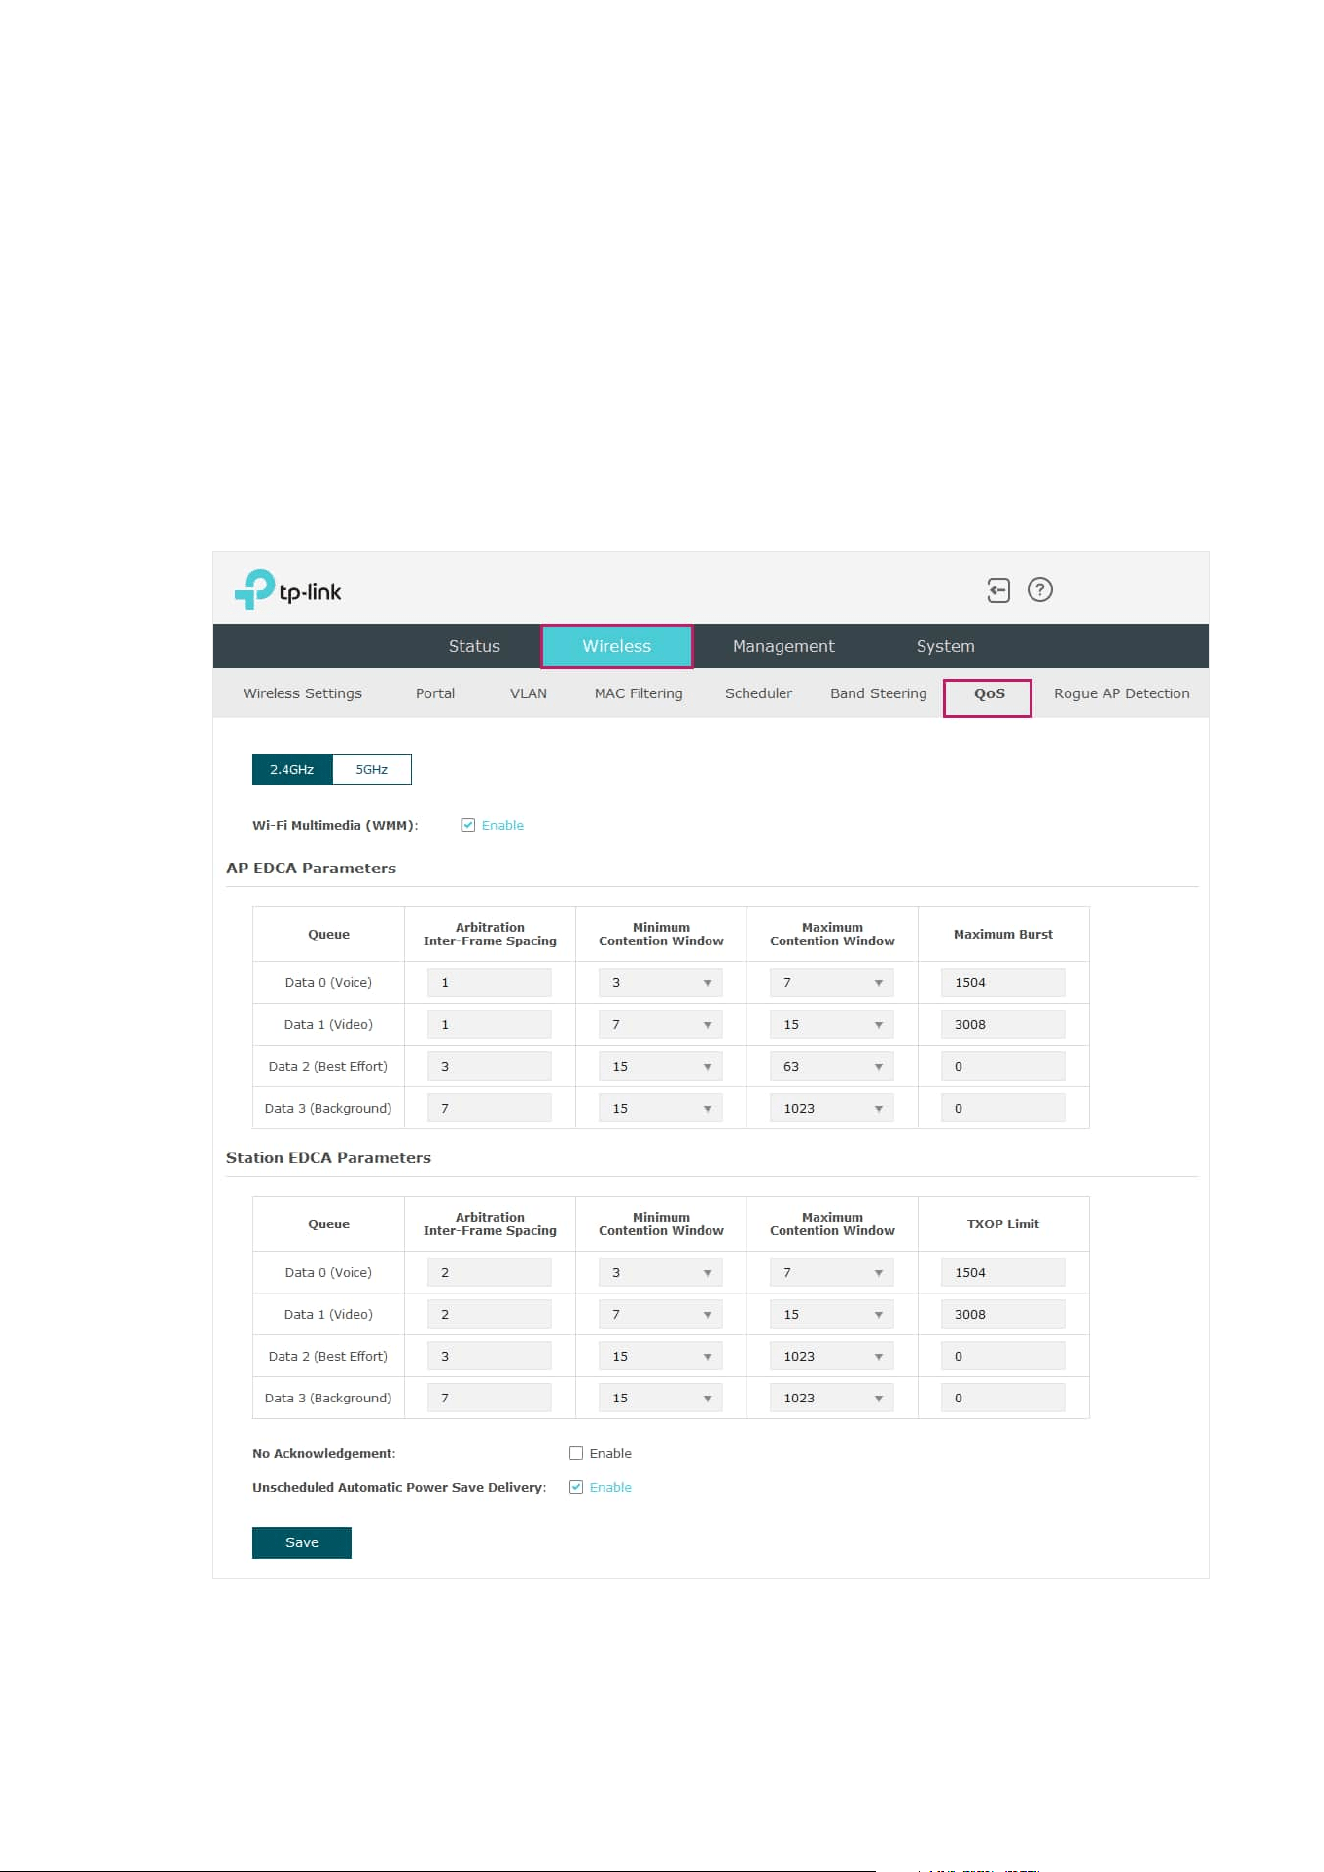
Task: Click Station Video TXOP Limit field
Action: [1003, 1315]
